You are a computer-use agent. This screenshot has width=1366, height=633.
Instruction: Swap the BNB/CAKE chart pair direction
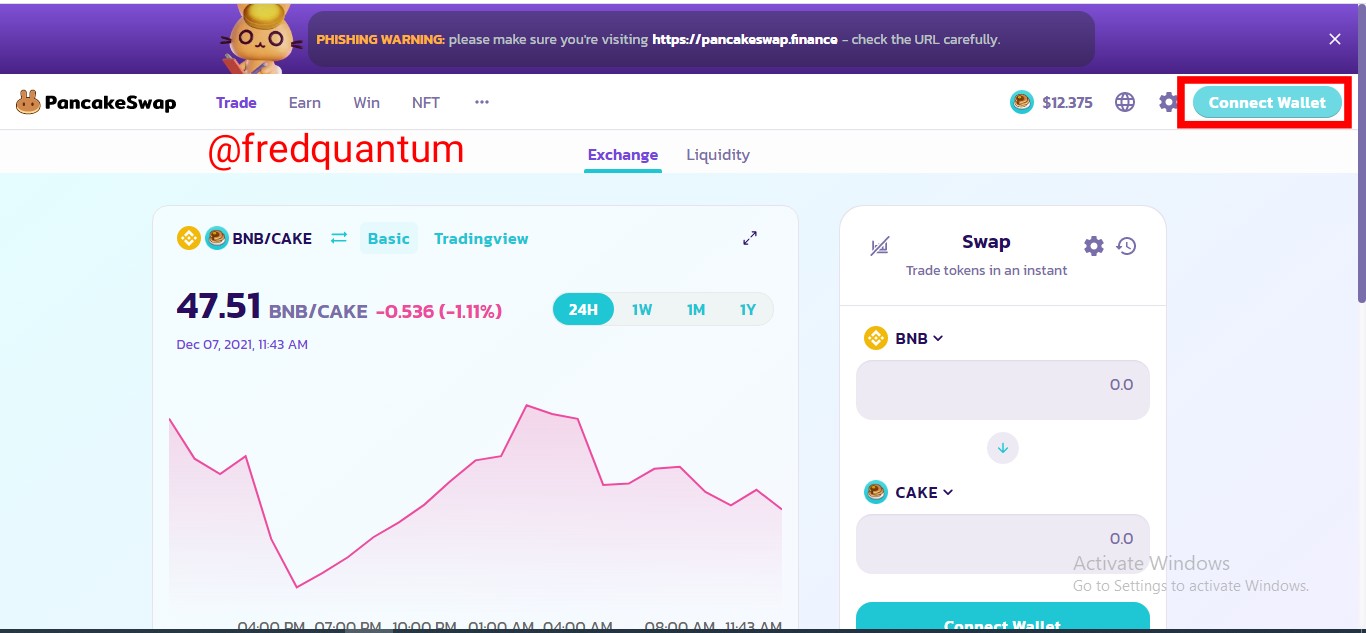coord(339,238)
